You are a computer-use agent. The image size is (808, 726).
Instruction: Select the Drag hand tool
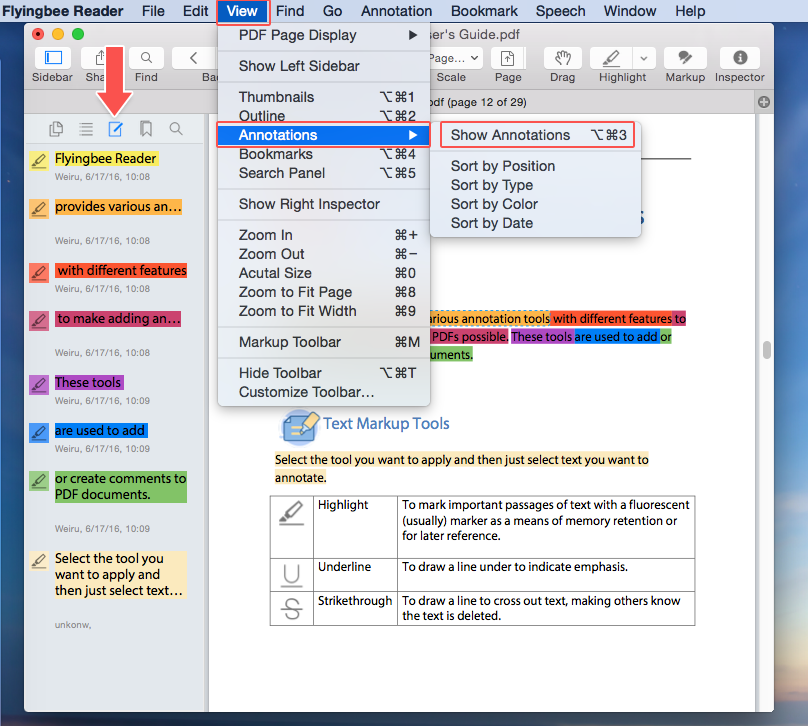(562, 58)
